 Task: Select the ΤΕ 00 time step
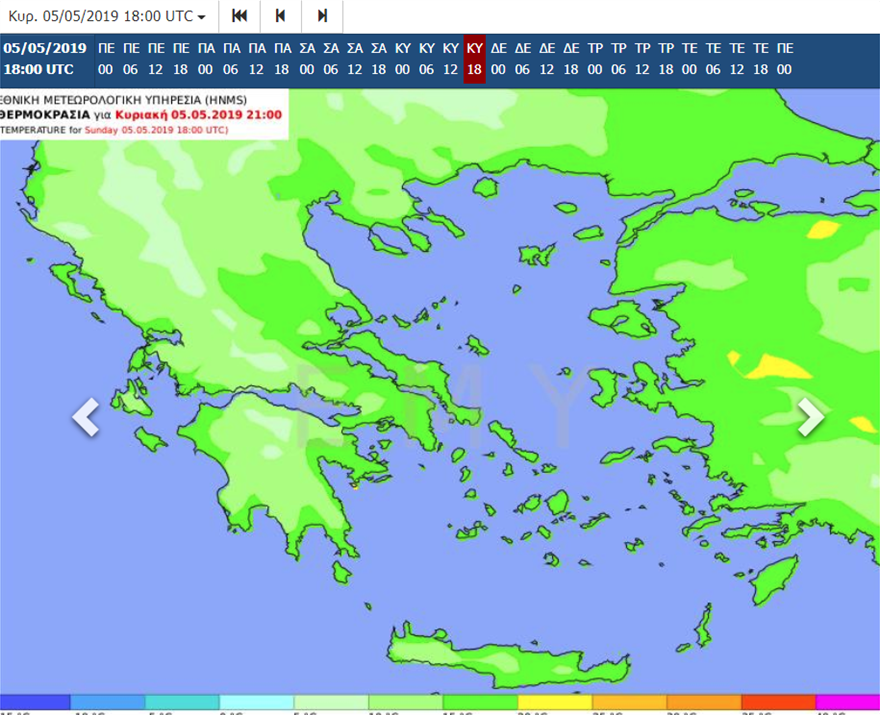coord(690,59)
